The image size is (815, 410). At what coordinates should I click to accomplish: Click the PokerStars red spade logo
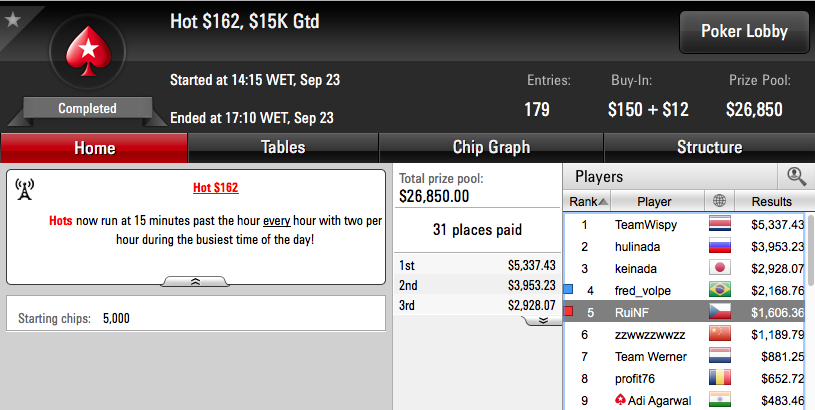click(x=88, y=52)
